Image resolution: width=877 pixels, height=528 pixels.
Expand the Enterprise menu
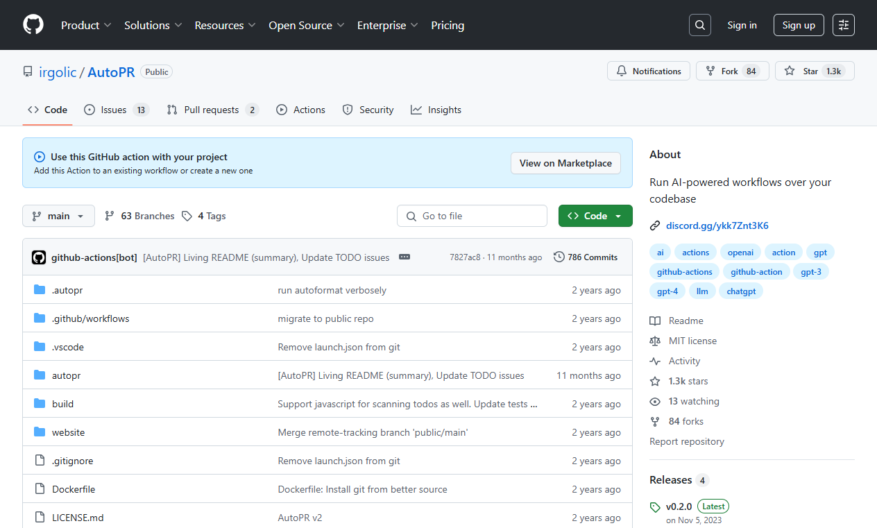point(387,25)
